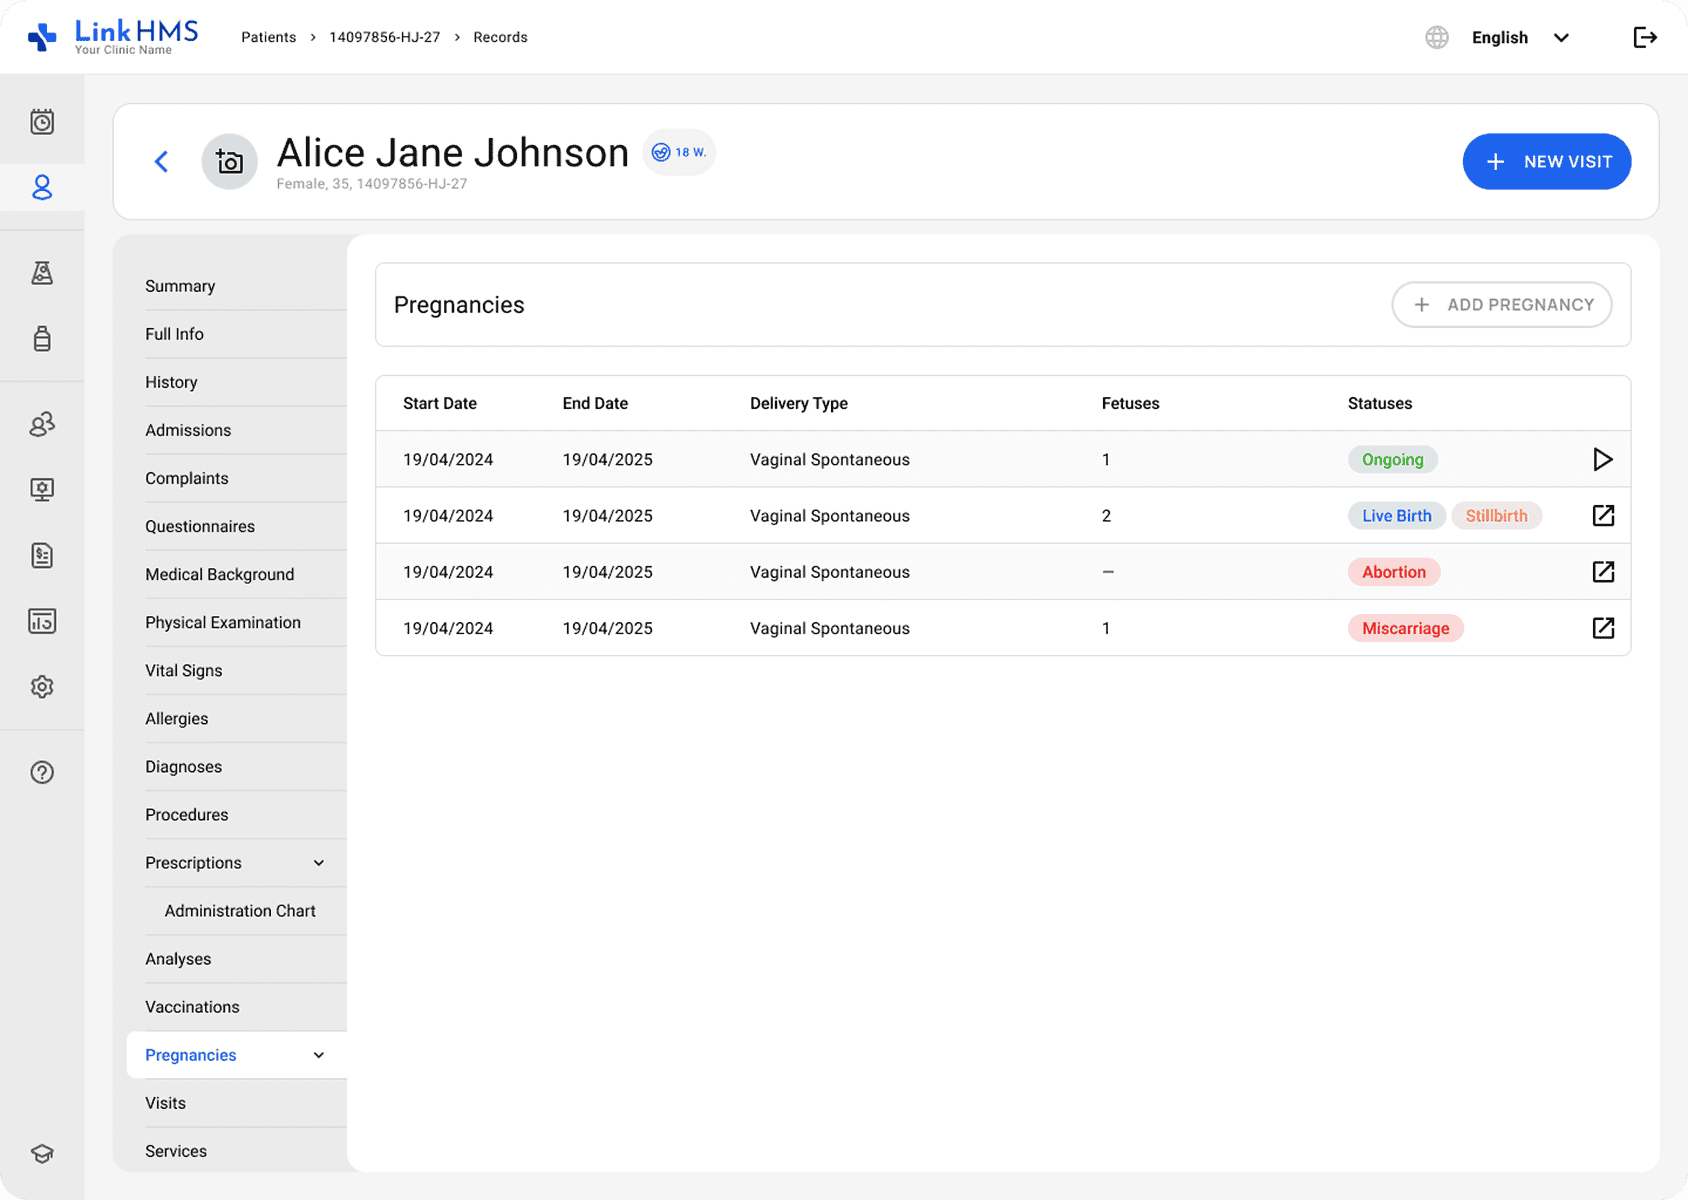Image resolution: width=1688 pixels, height=1200 pixels.
Task: Click the 18 w. pregnancy badge
Action: (x=679, y=153)
